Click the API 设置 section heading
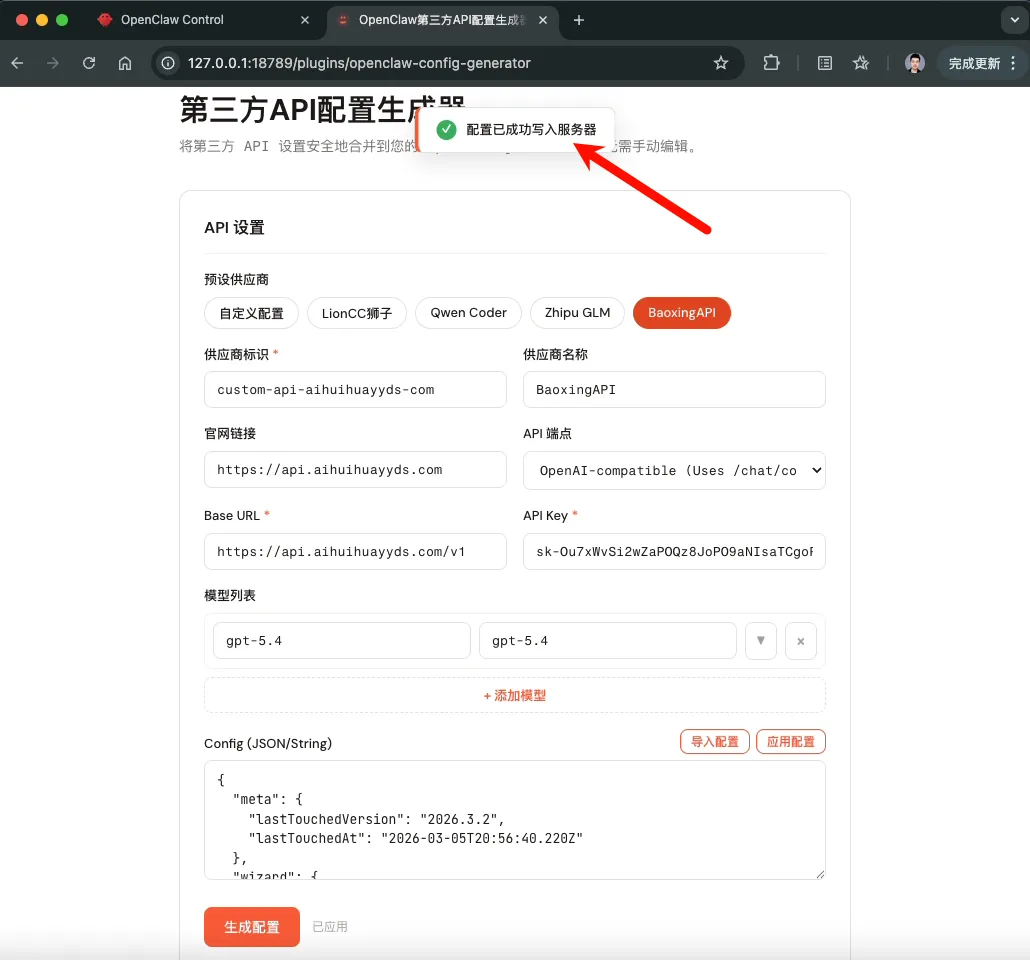 point(235,228)
